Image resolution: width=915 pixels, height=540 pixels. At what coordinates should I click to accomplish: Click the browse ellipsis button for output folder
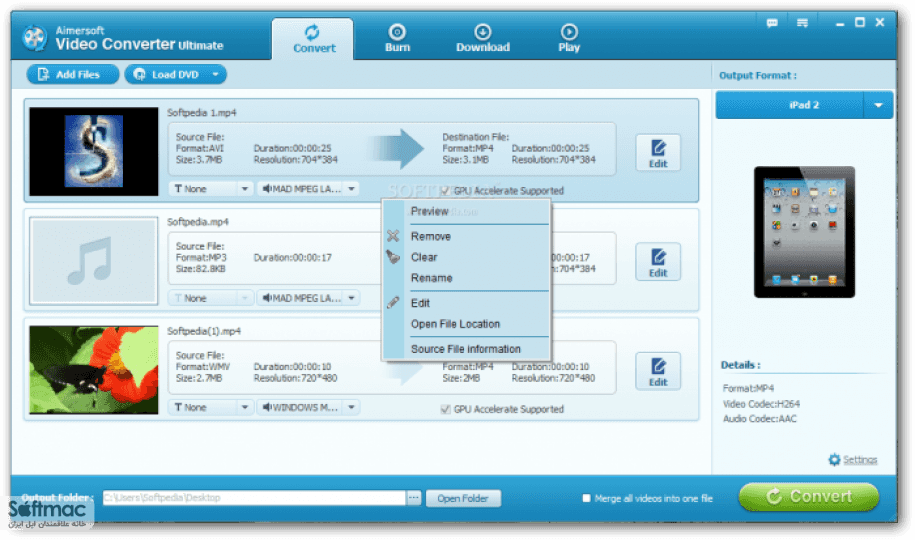tap(414, 498)
